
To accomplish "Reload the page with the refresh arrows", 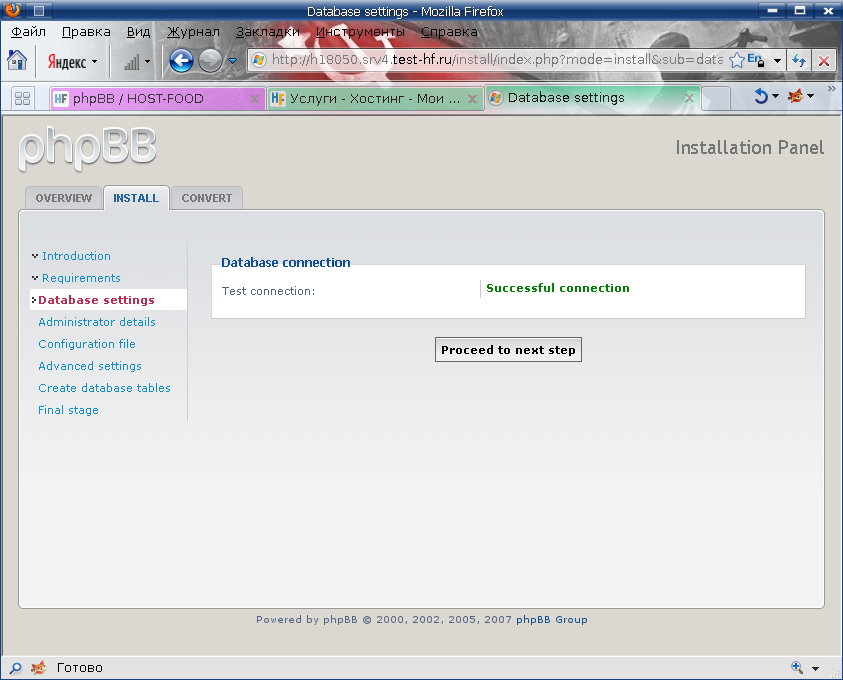I will (x=799, y=61).
